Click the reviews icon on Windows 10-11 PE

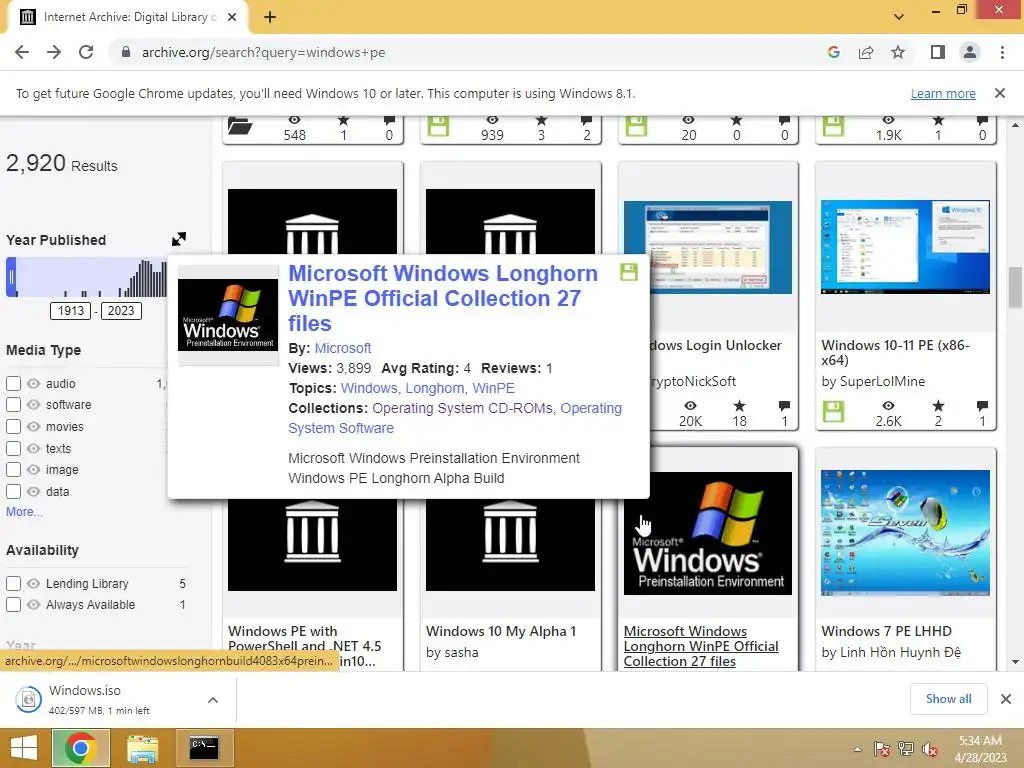pos(982,406)
